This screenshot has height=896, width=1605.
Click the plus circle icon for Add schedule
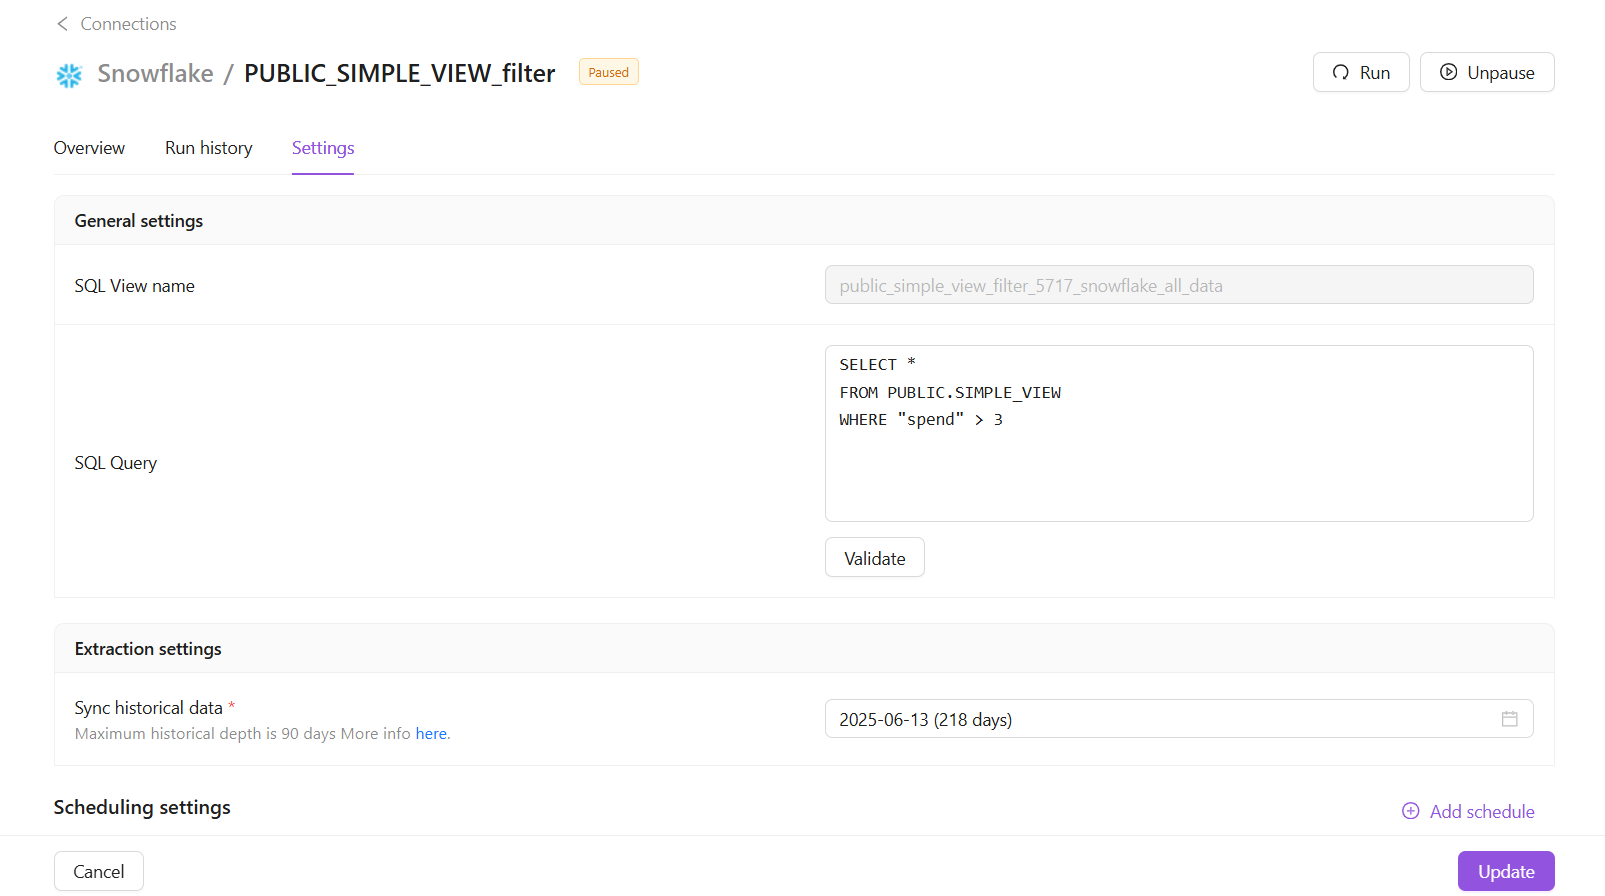coord(1411,811)
